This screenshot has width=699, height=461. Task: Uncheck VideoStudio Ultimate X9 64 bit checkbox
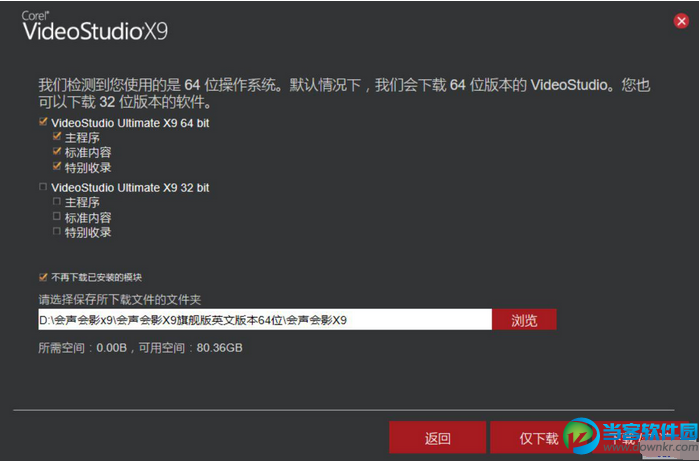(43, 122)
